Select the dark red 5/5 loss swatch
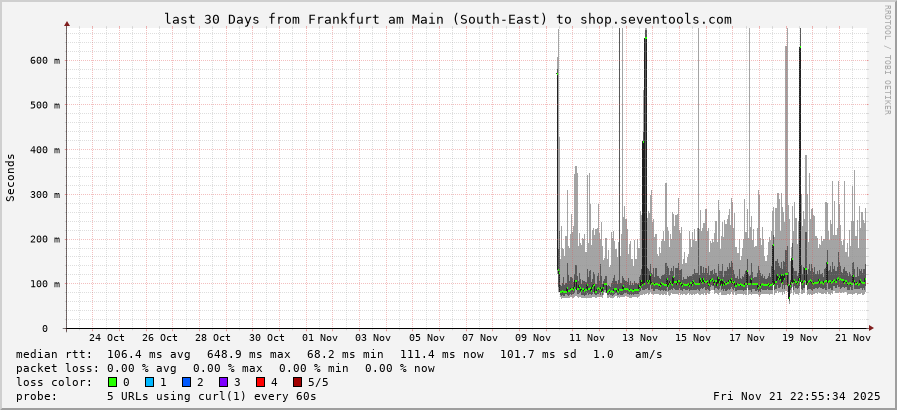This screenshot has width=897, height=410. point(297,382)
